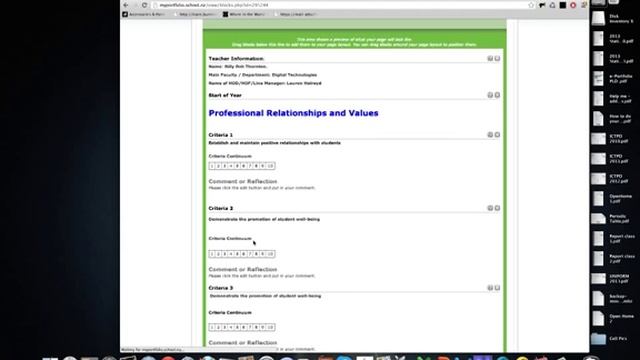Click the address bar URL field

(x=339, y=5)
